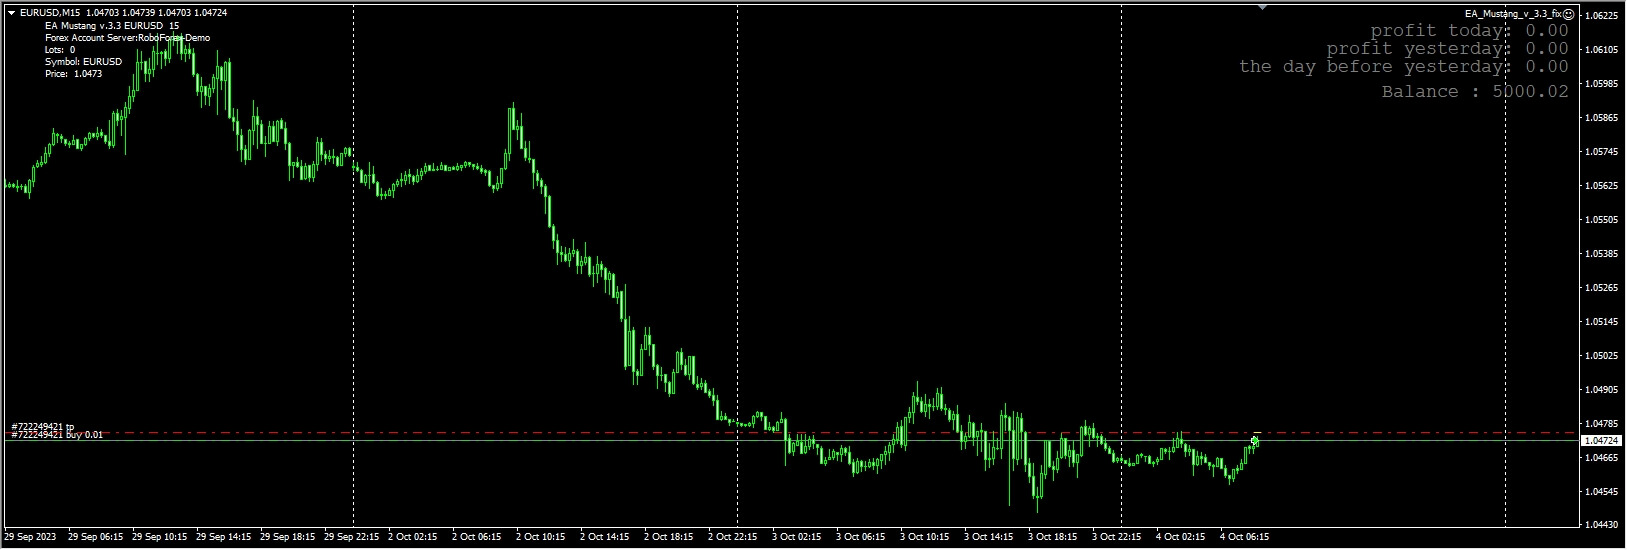The width and height of the screenshot is (1627, 550).
Task: Click the 1.05265 price scale value
Action: click(1602, 288)
